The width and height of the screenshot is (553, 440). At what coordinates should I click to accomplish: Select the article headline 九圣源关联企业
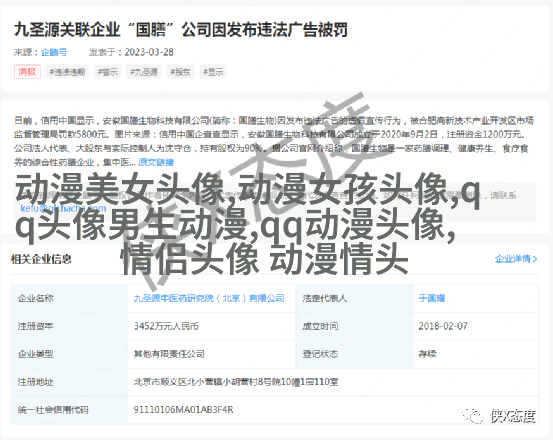[181, 29]
